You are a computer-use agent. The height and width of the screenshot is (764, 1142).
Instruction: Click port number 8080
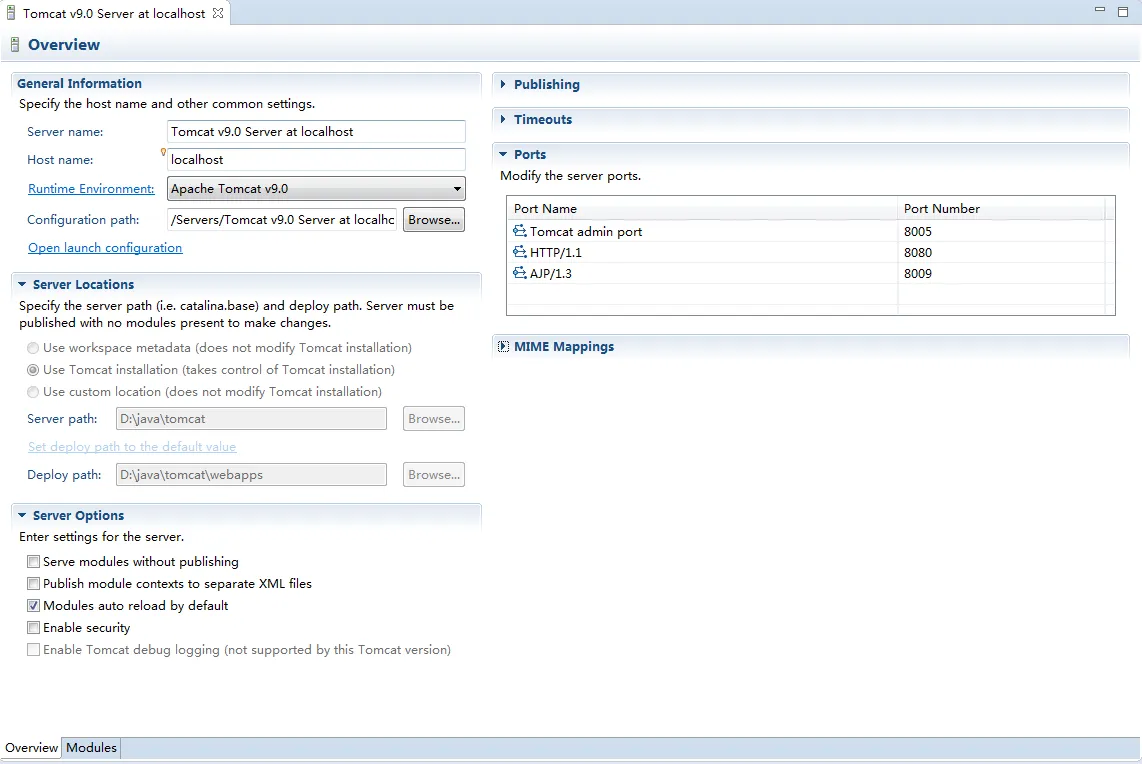[x=918, y=253]
